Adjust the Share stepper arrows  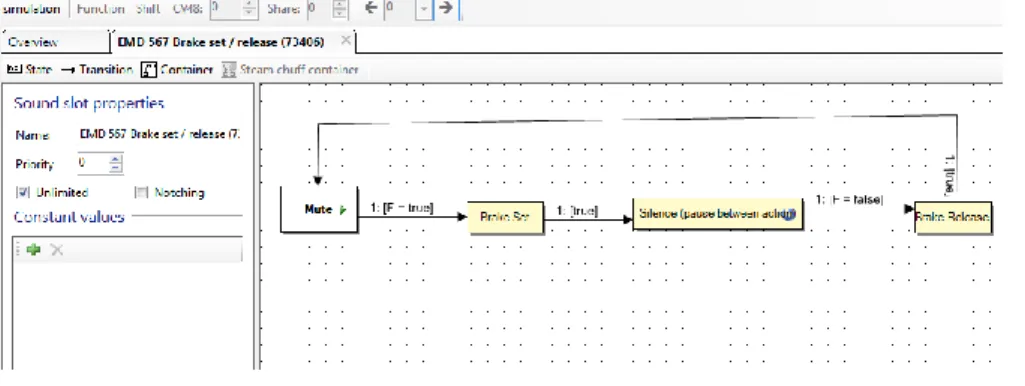[x=339, y=9]
